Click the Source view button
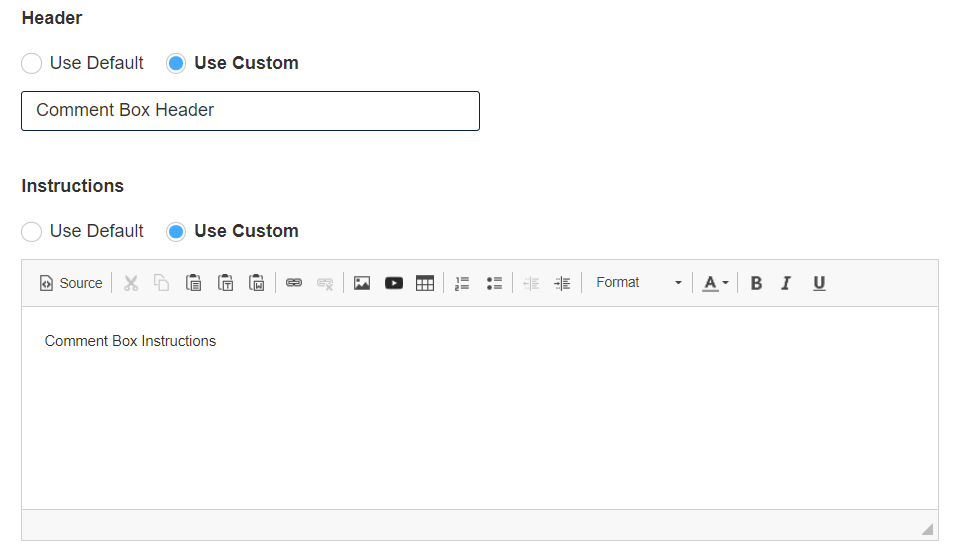This screenshot has height=552, width=963. [71, 283]
